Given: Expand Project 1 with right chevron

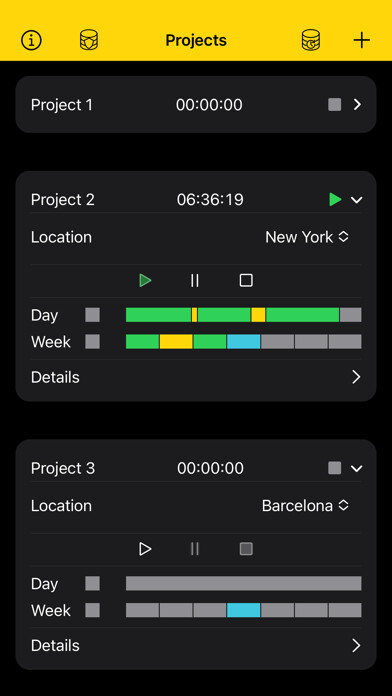Looking at the screenshot, I should point(357,105).
